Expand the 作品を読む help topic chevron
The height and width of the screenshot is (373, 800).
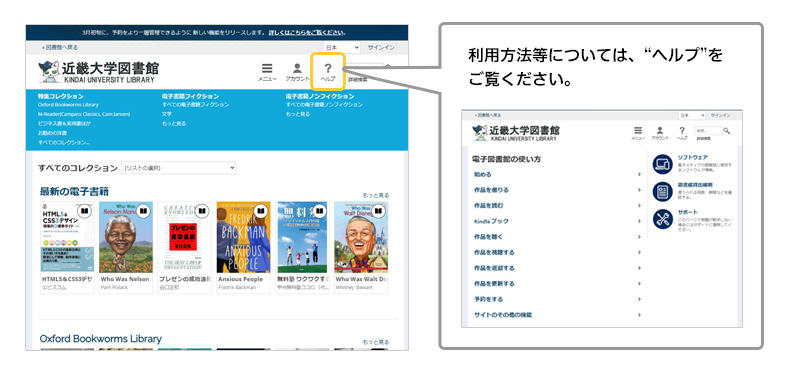click(x=639, y=206)
